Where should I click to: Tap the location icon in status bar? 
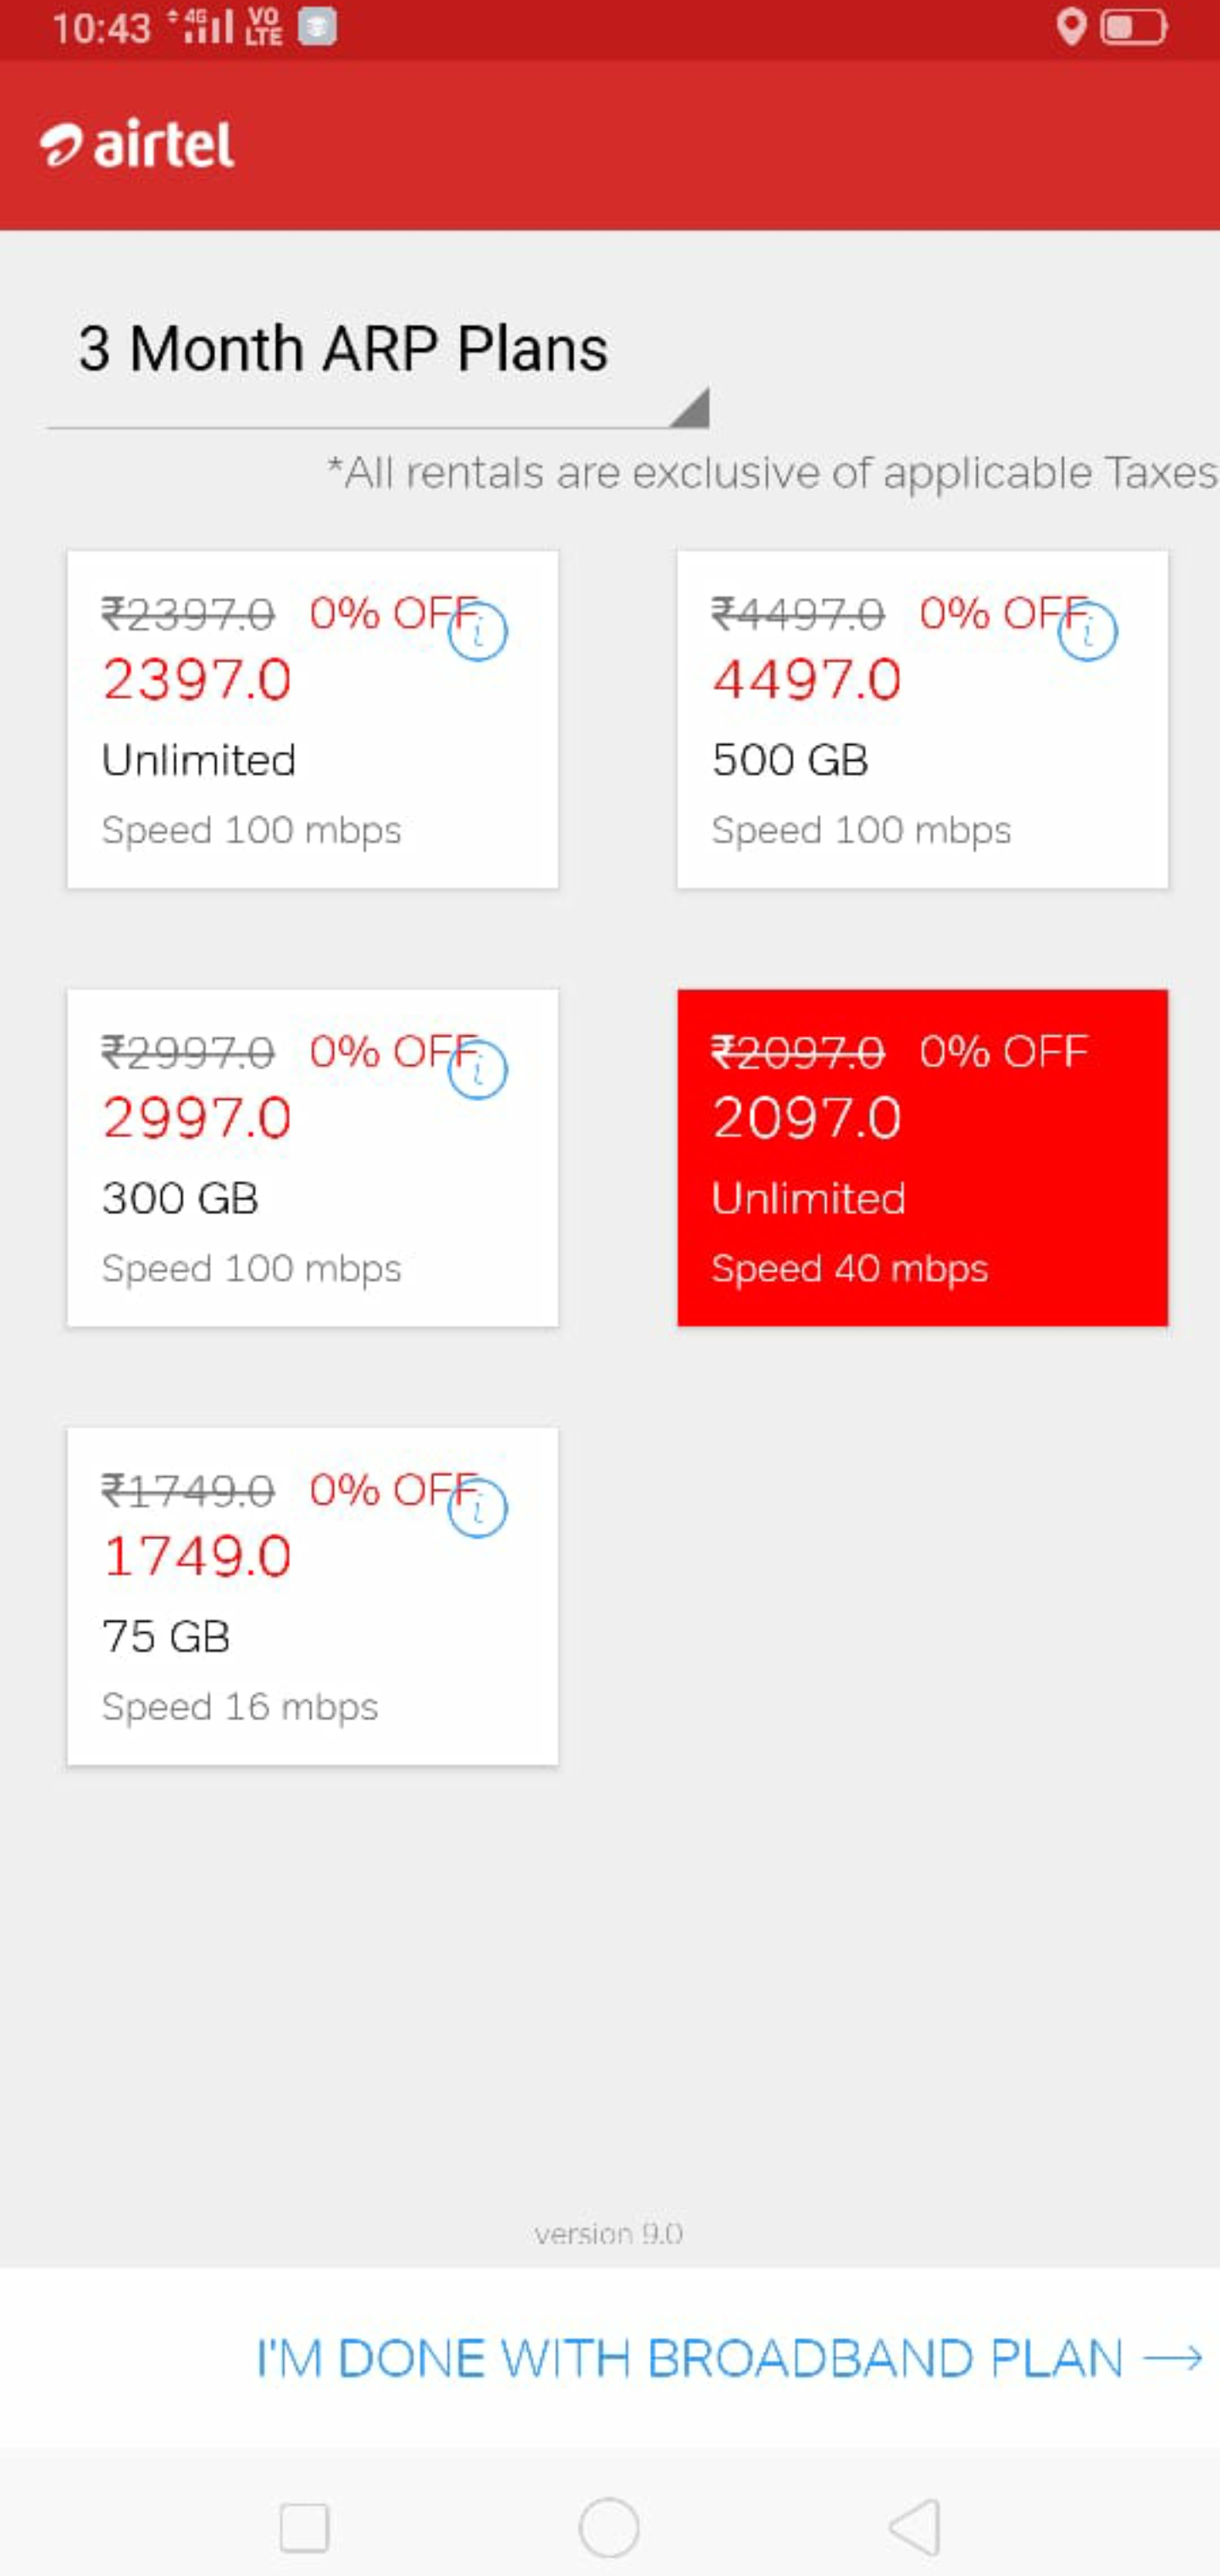[1071, 27]
